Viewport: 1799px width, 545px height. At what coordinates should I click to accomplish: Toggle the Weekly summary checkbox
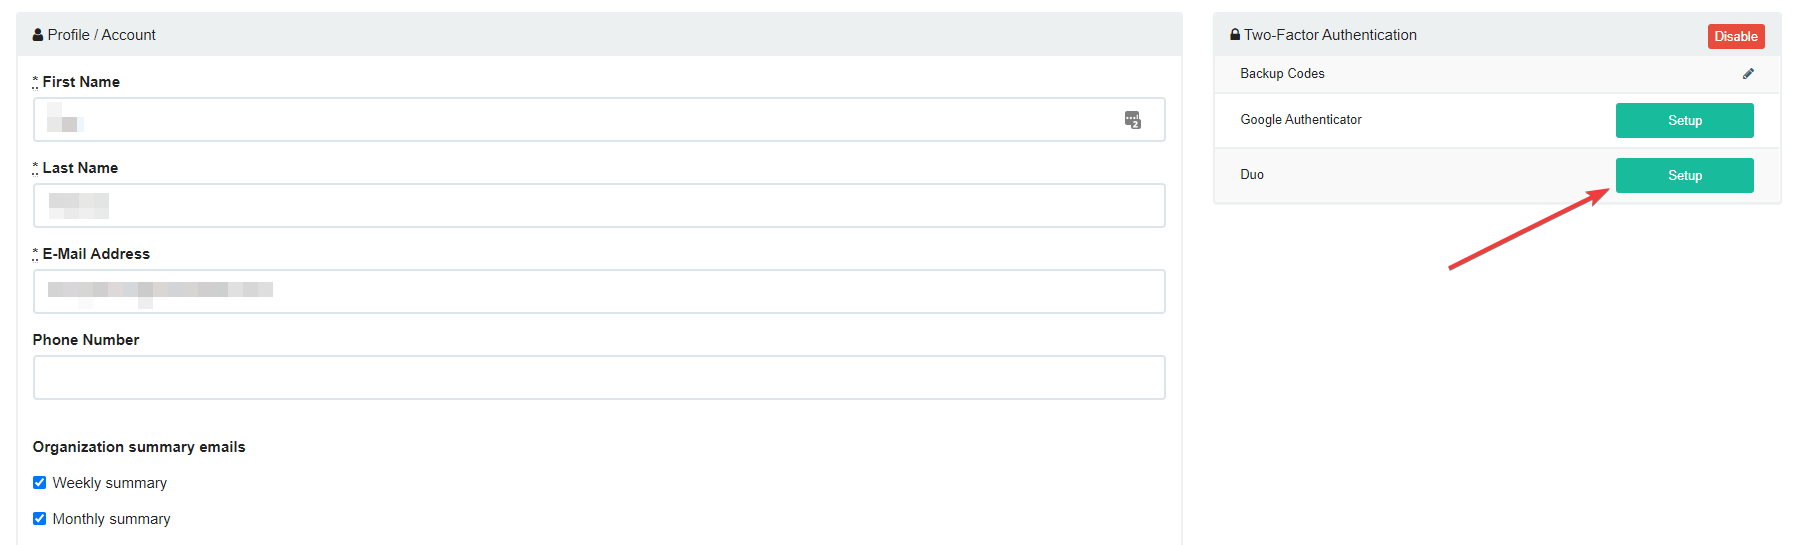point(40,483)
